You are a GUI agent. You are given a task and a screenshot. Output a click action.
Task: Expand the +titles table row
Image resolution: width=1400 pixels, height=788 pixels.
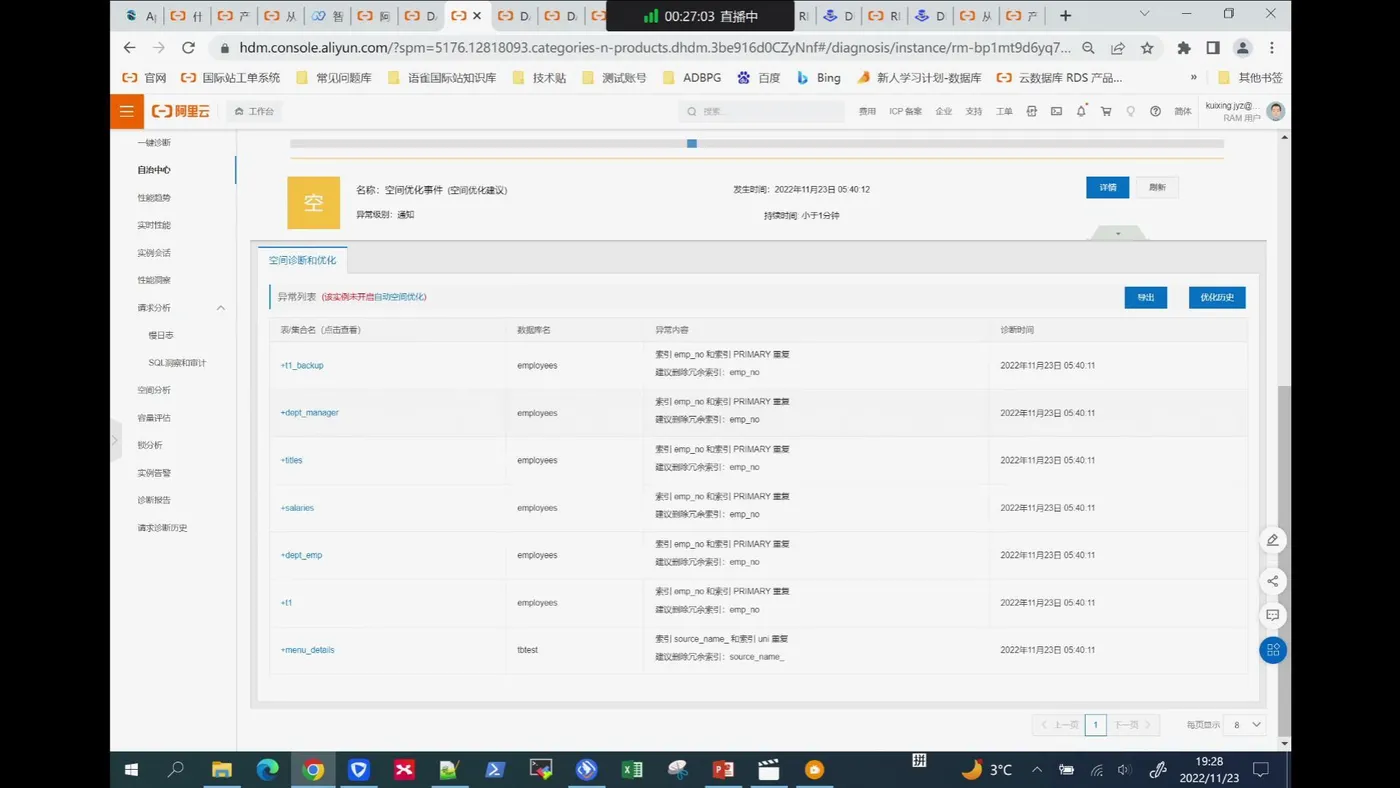click(x=291, y=460)
